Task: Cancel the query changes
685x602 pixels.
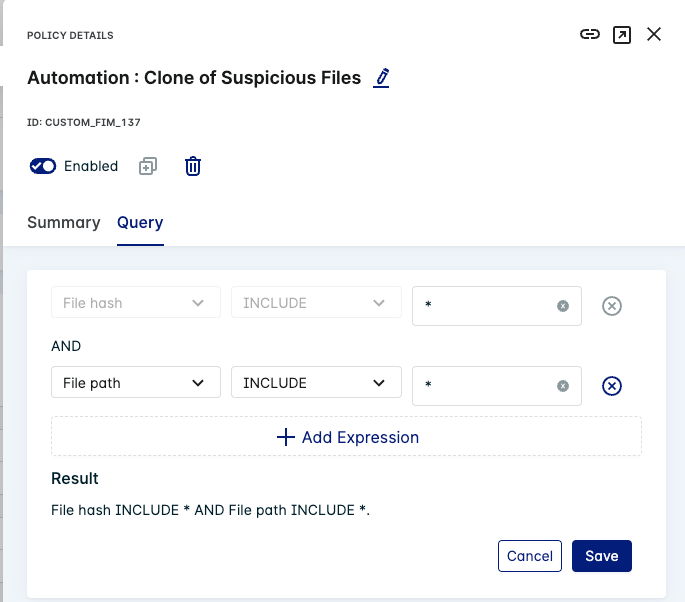Action: point(529,556)
